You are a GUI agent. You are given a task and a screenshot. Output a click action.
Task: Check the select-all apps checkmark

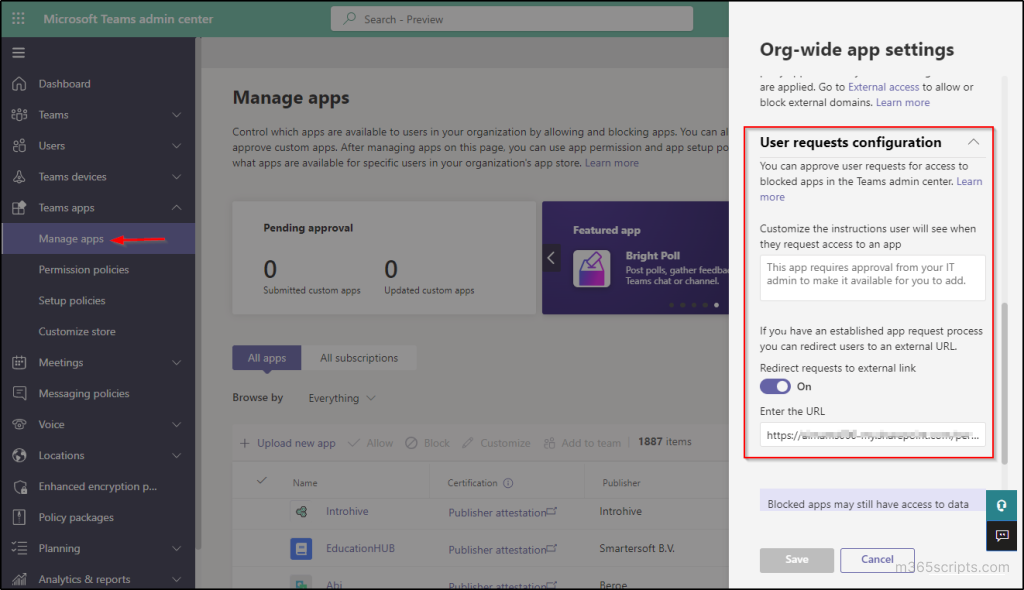pos(262,481)
